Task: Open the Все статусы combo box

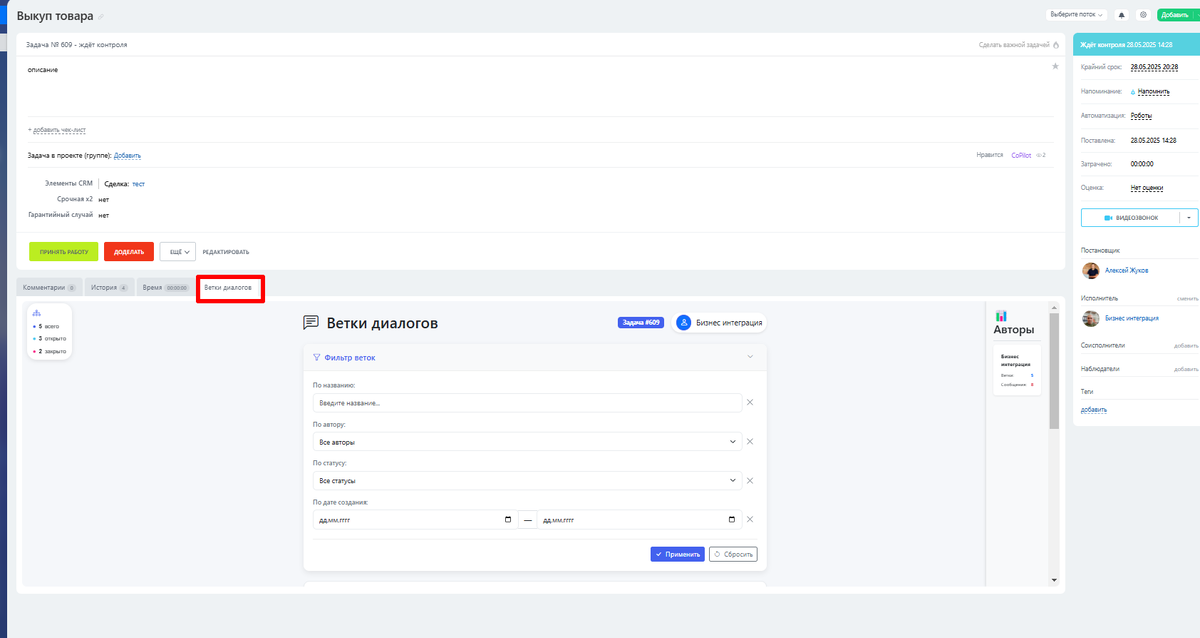Action: (527, 480)
